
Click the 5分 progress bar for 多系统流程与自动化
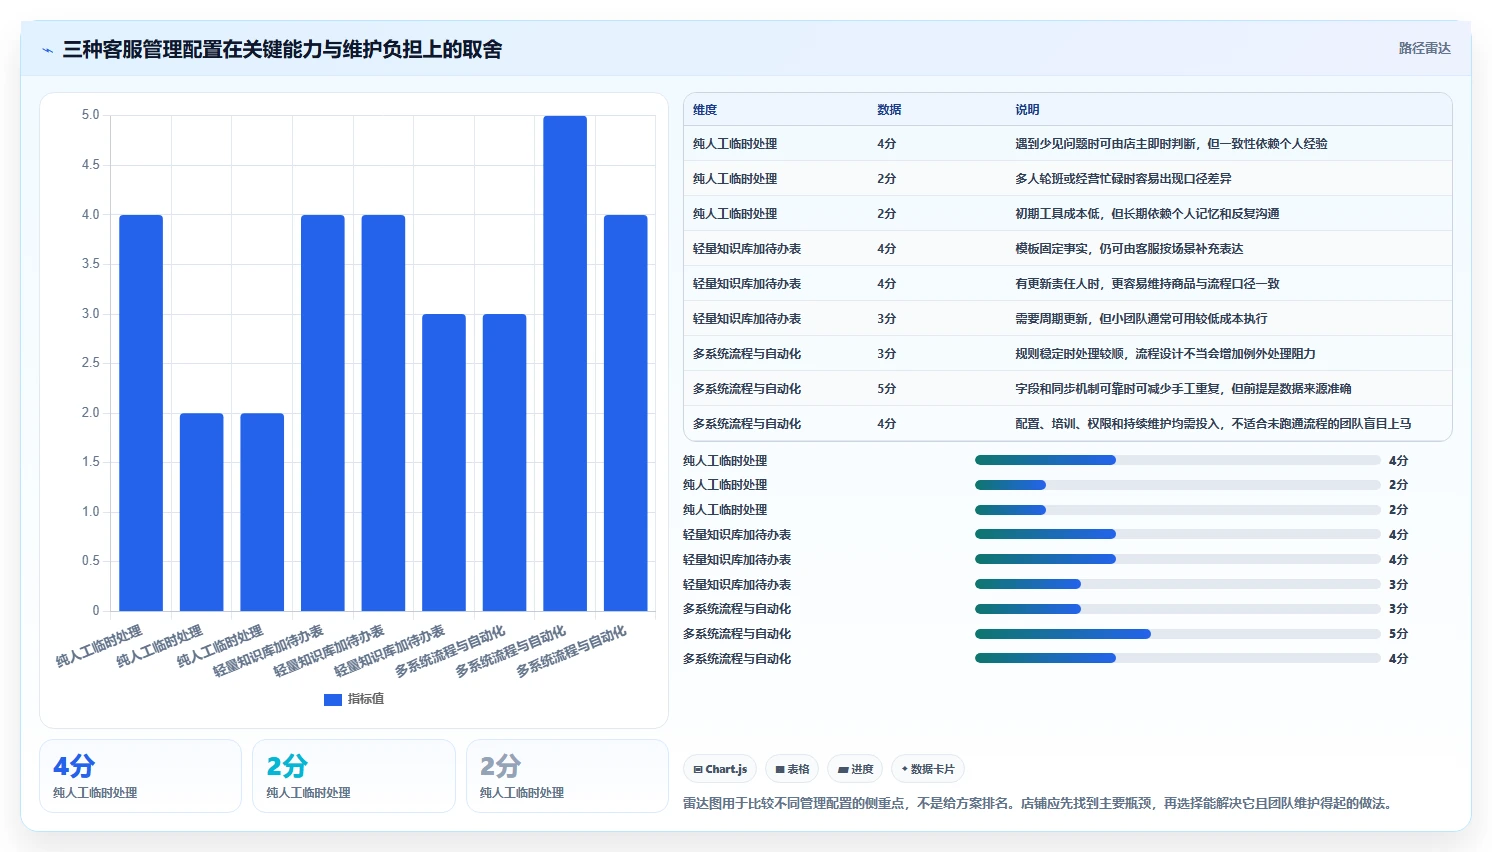[x=1178, y=634]
